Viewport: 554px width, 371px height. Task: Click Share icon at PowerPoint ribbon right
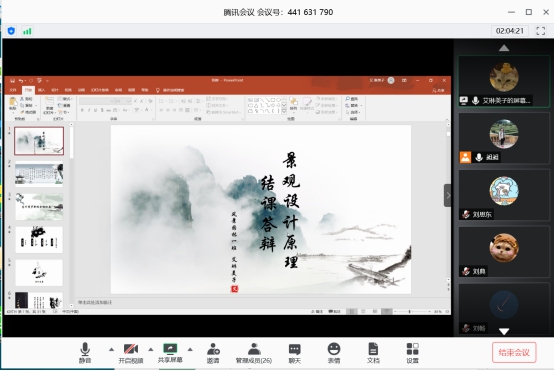tap(438, 90)
